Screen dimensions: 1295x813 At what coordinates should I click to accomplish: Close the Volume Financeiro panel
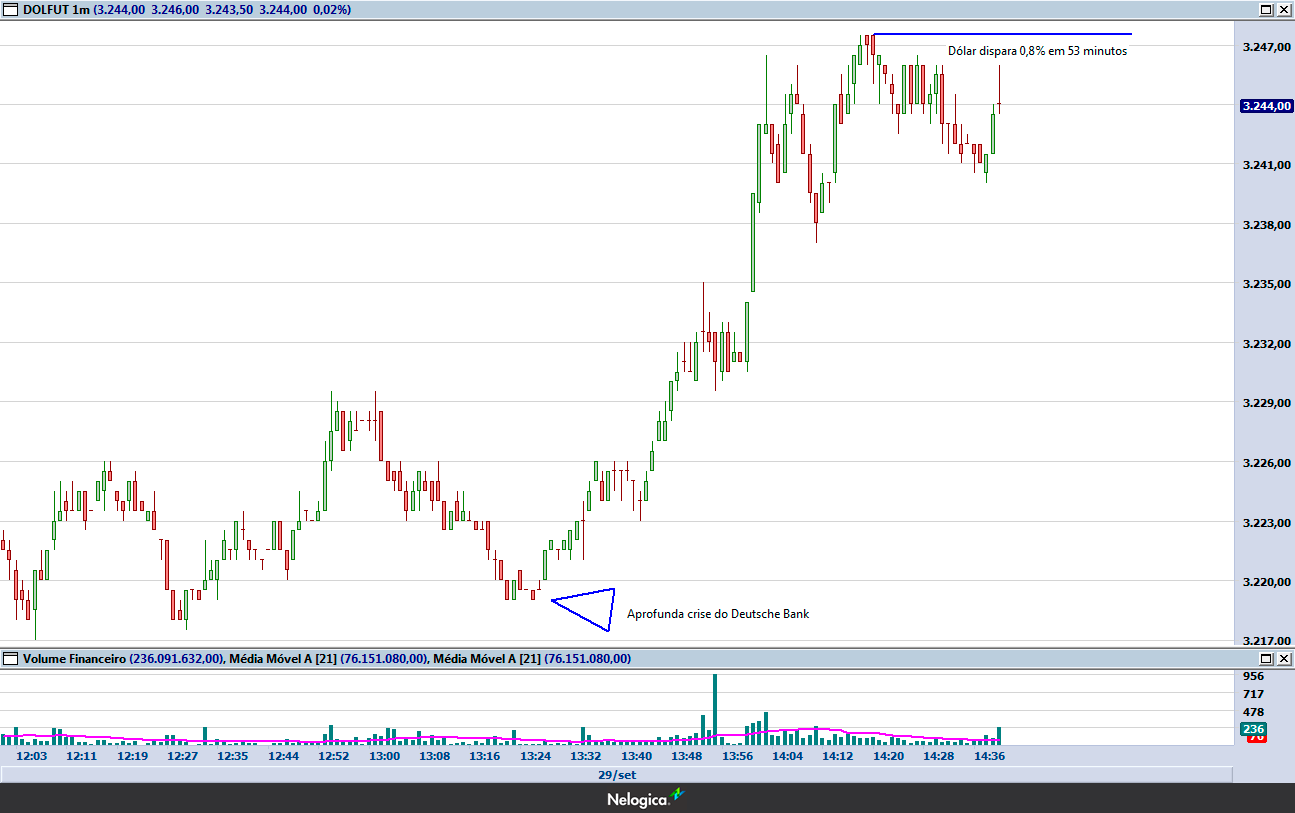(1284, 659)
